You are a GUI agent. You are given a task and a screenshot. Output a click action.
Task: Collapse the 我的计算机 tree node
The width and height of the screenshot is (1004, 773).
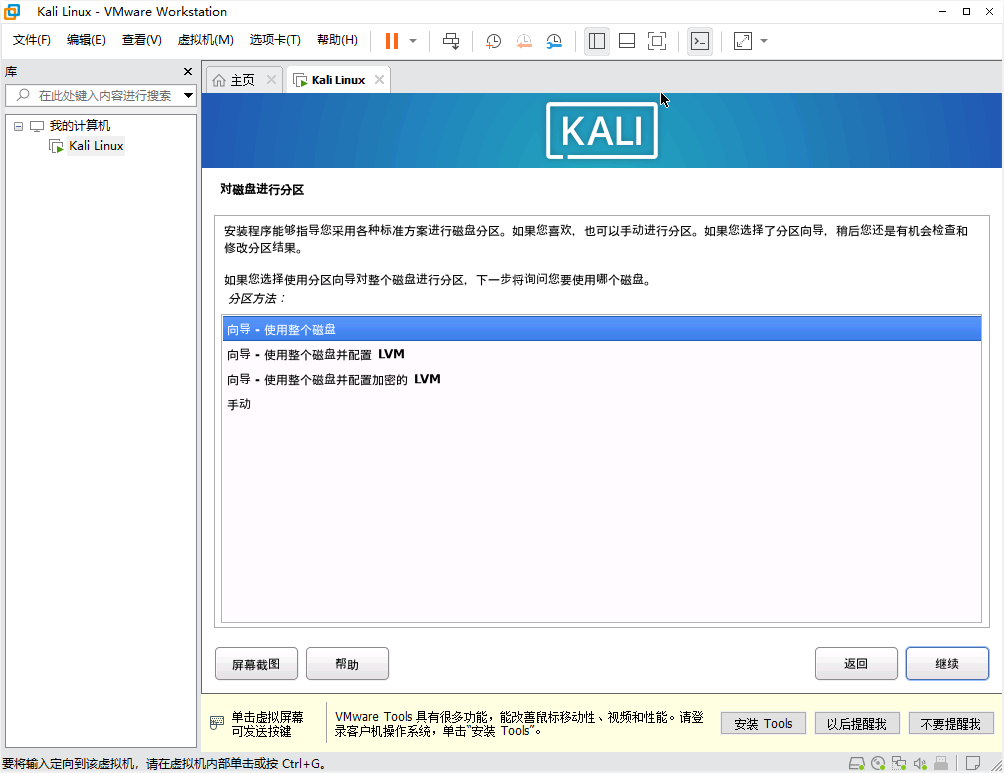(x=19, y=126)
